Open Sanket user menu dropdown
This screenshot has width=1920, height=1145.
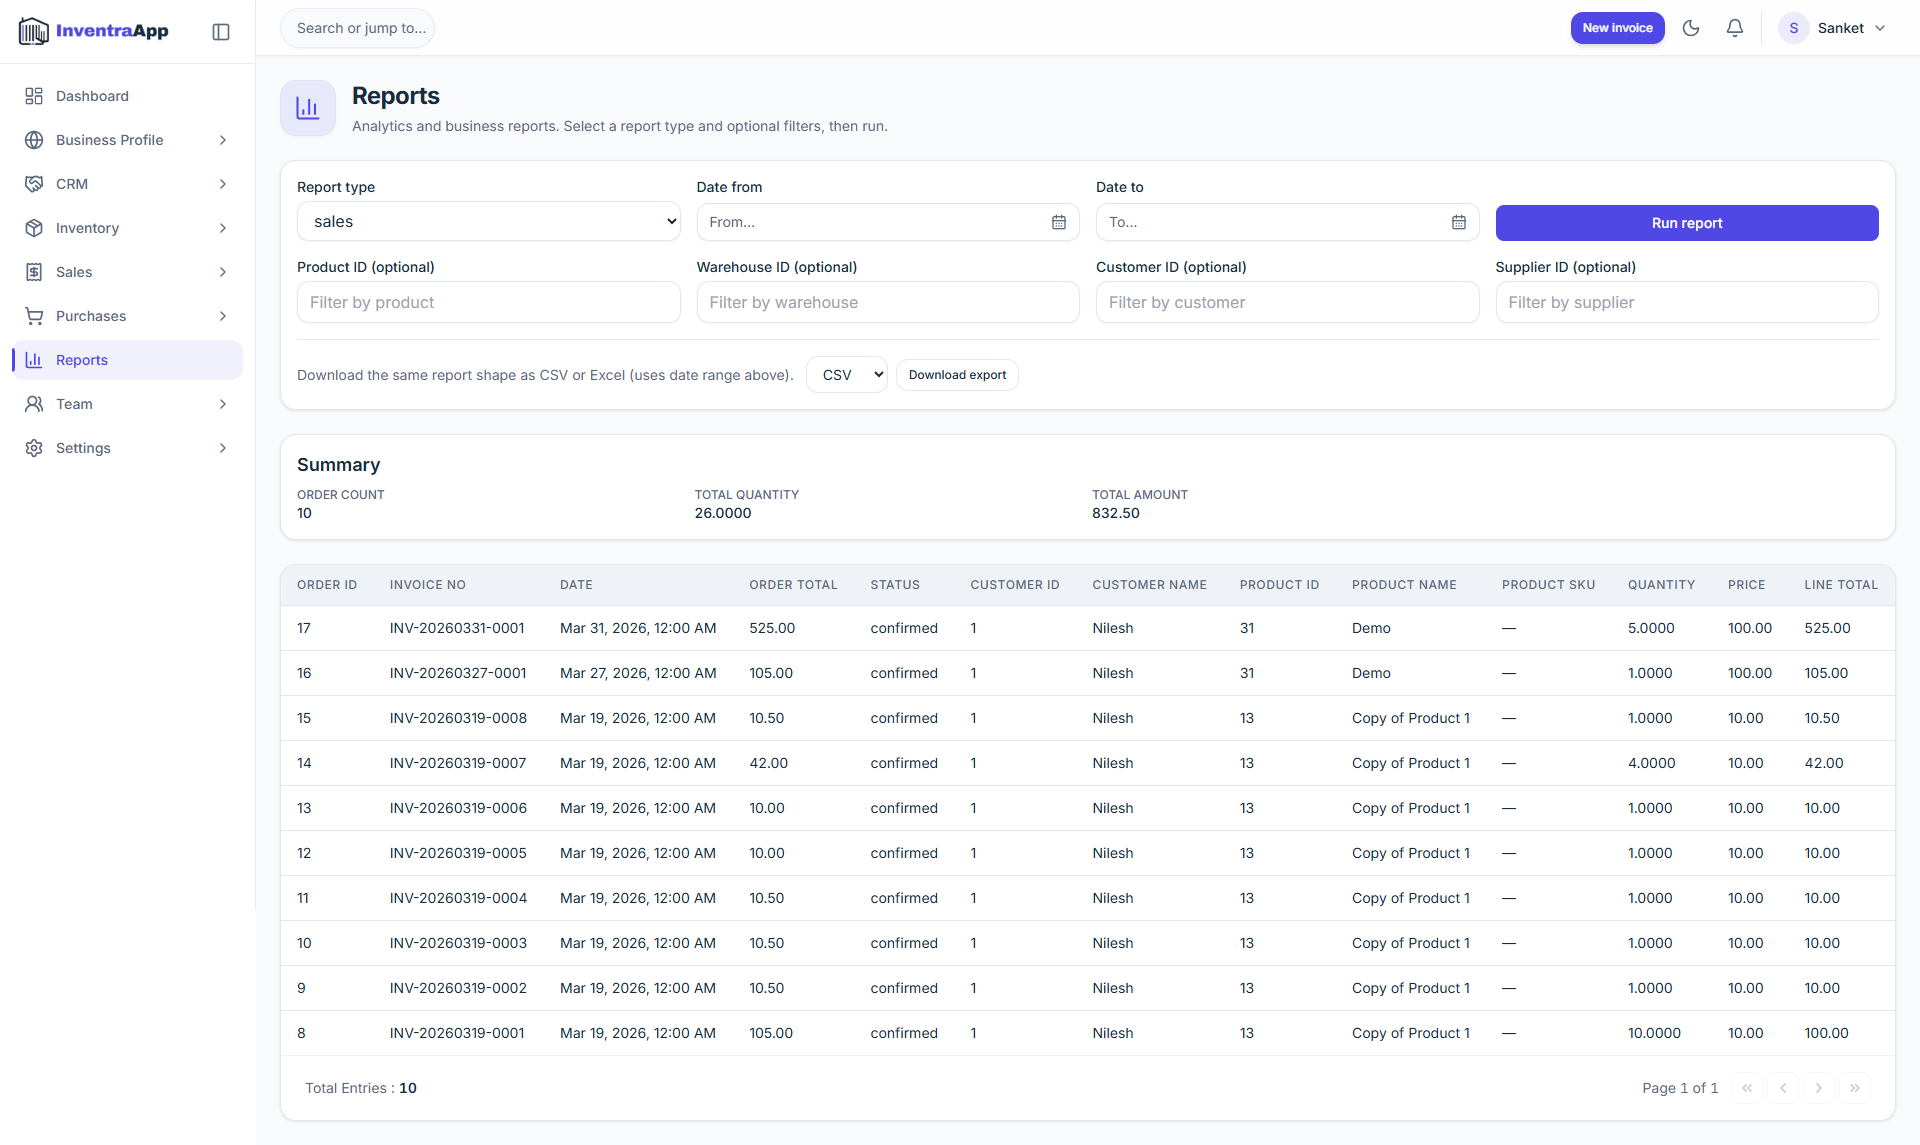tap(1834, 28)
